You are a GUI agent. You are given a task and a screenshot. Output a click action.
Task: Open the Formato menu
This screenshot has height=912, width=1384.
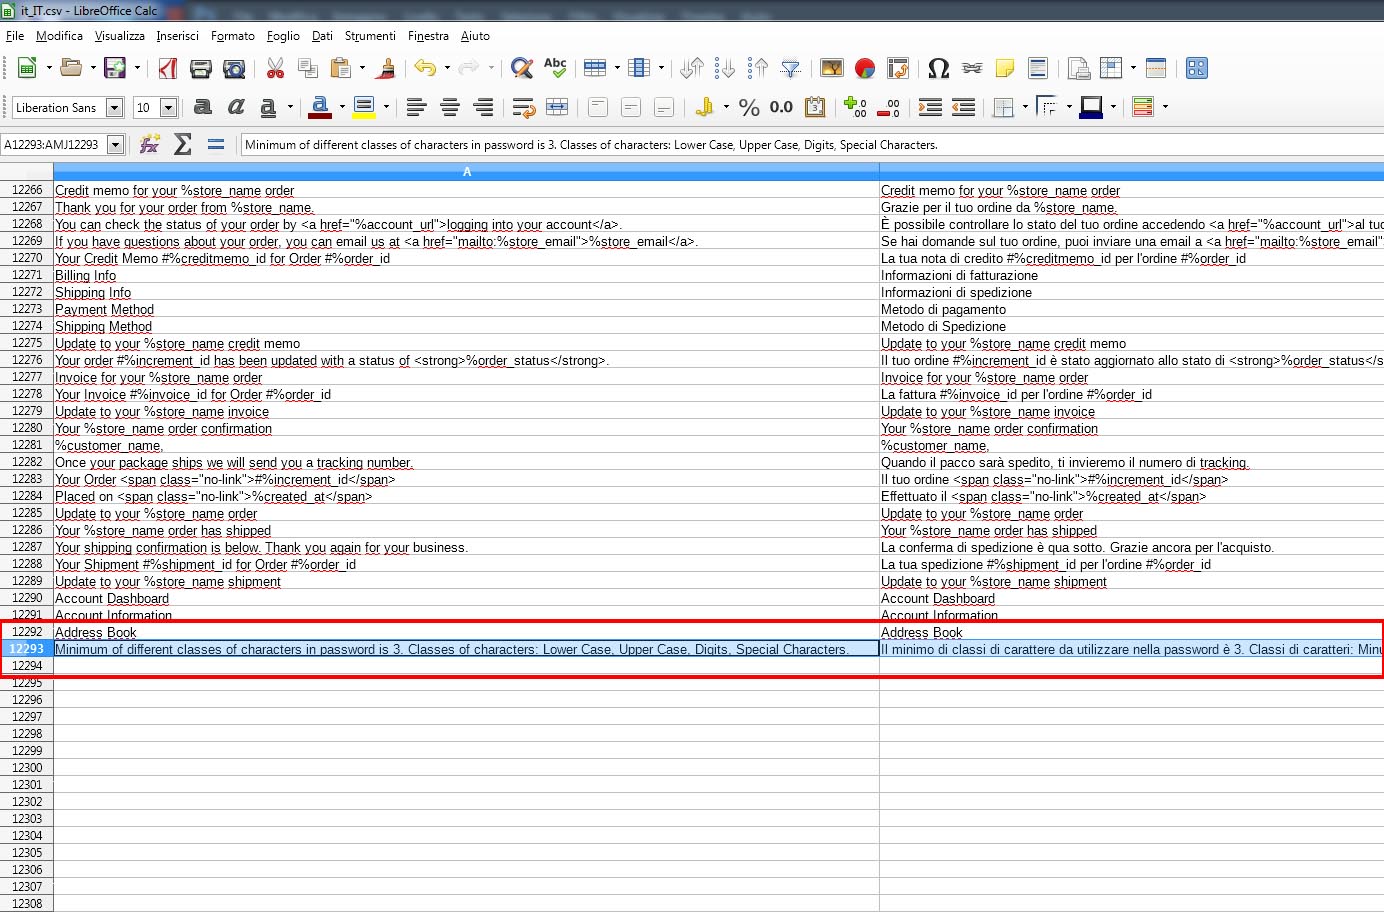233,36
